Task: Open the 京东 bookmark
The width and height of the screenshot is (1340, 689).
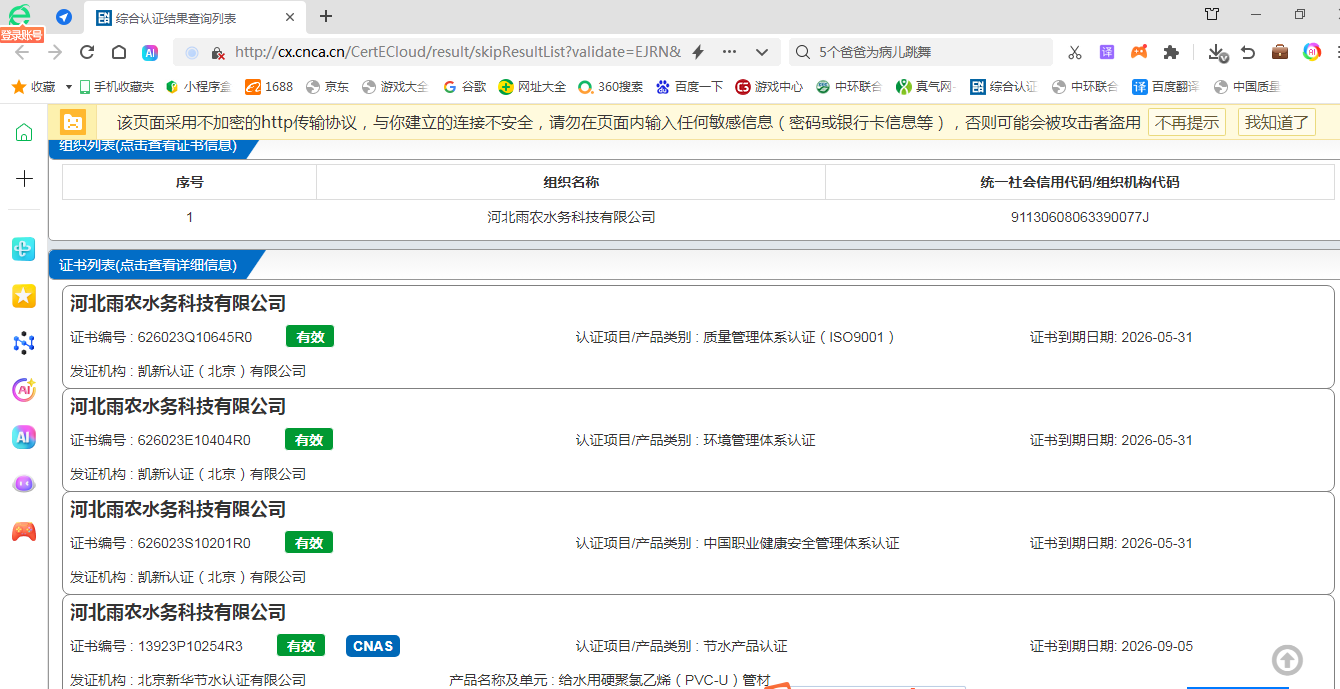Action: [x=328, y=87]
